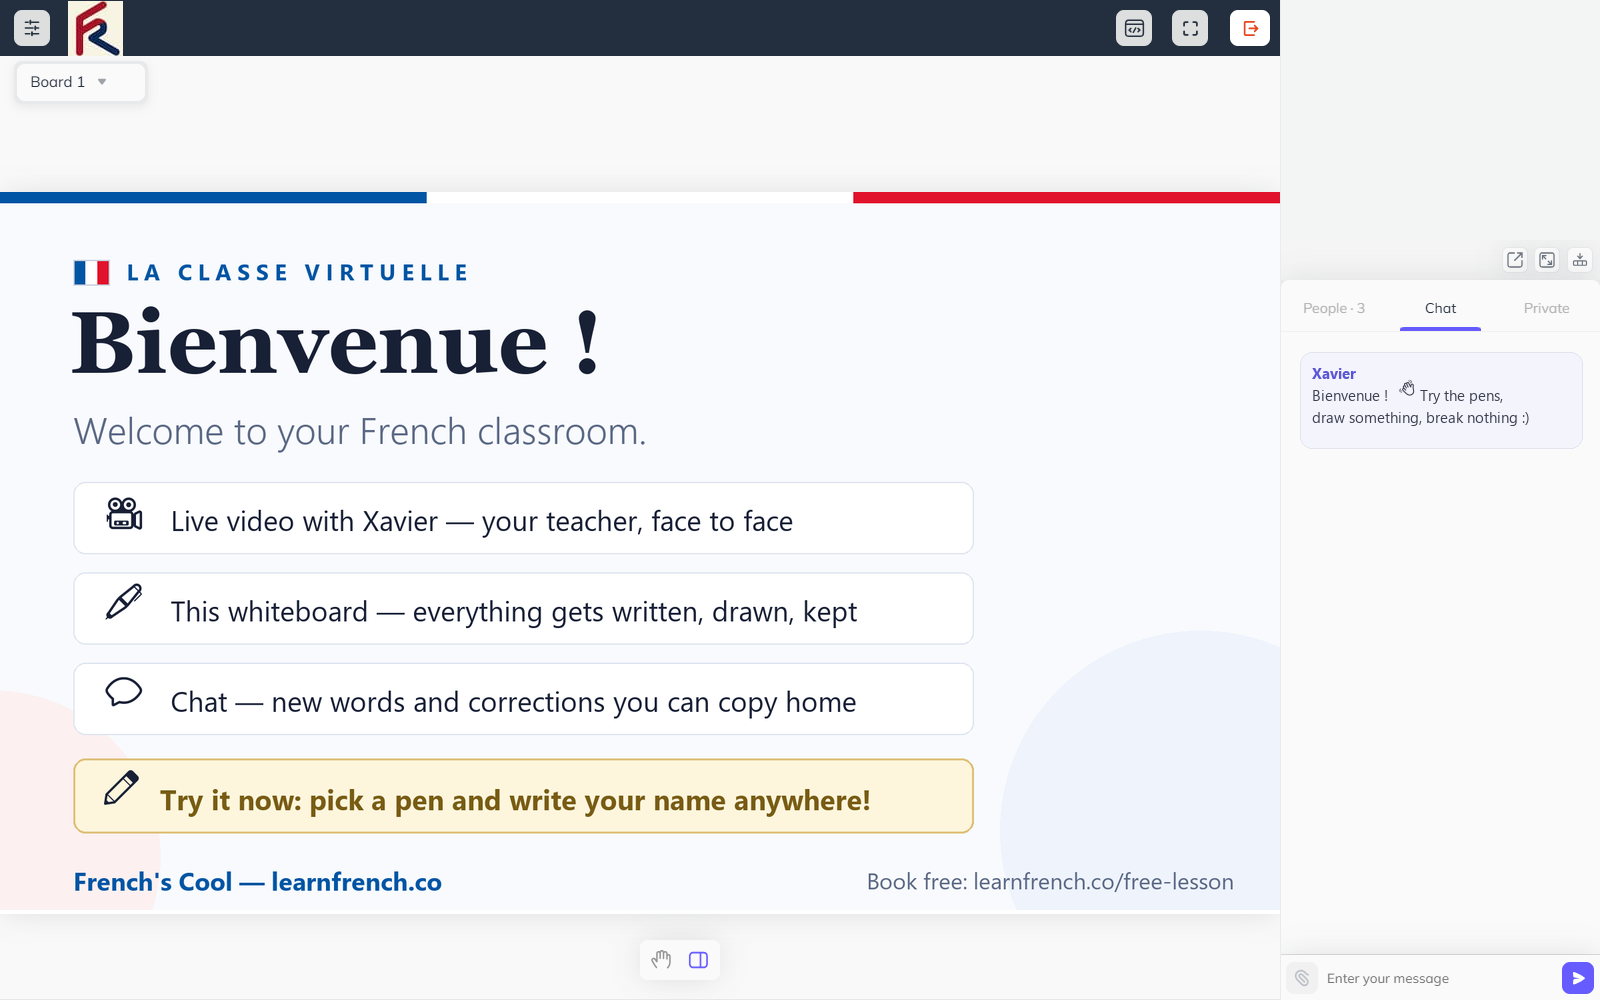Open French's Cool — learnfrench.co link
The width and height of the screenshot is (1600, 1000).
click(258, 882)
